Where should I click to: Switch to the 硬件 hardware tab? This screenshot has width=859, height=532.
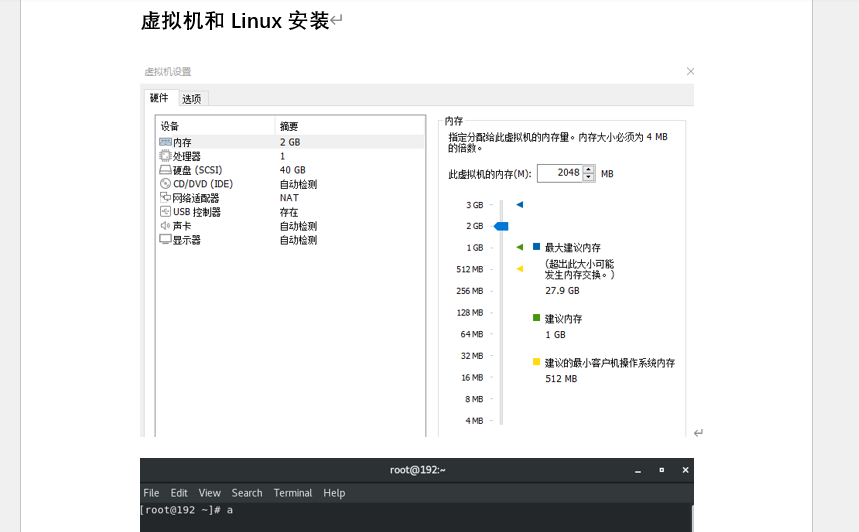pyautogui.click(x=159, y=97)
